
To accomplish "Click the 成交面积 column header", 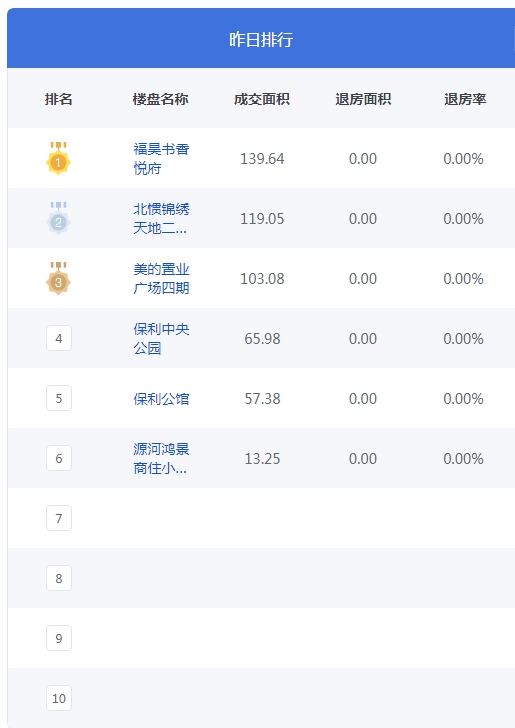I will [262, 99].
